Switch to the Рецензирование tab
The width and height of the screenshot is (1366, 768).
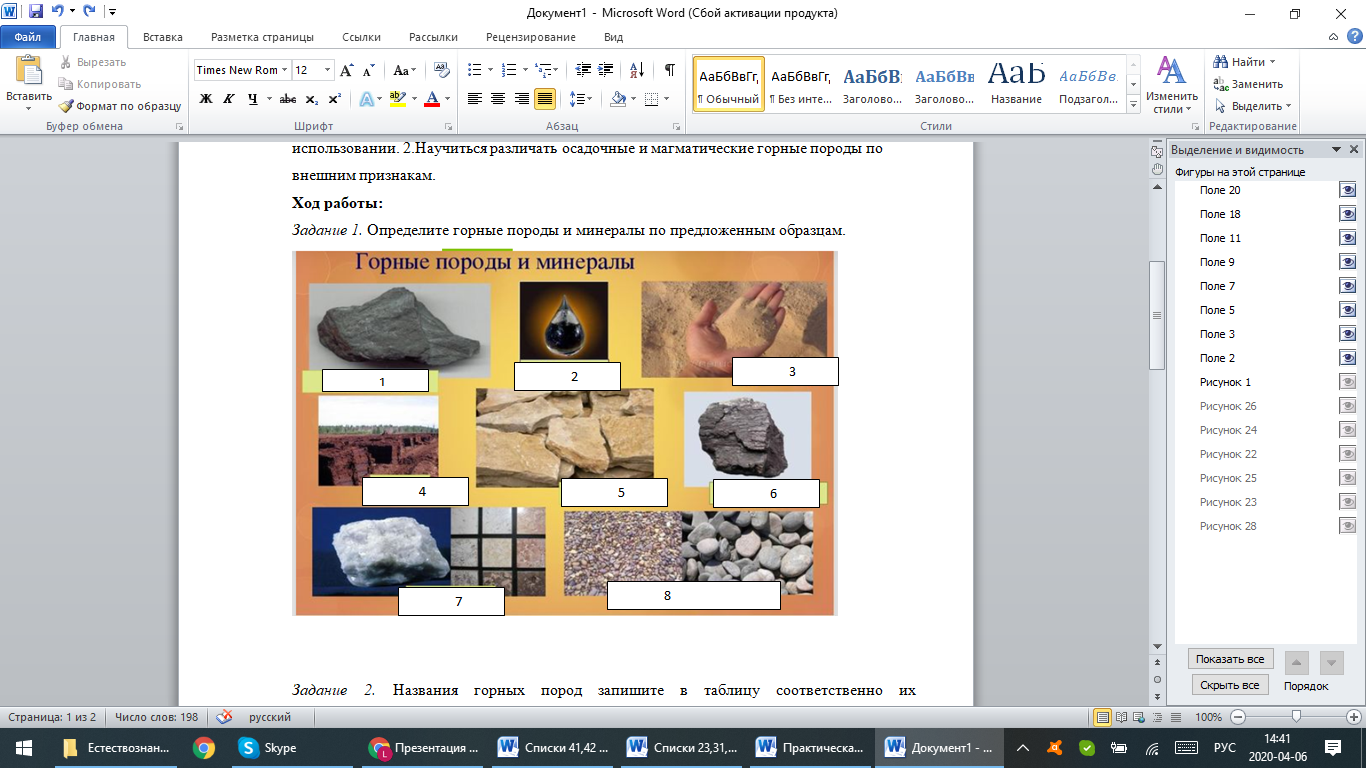pyautogui.click(x=531, y=37)
